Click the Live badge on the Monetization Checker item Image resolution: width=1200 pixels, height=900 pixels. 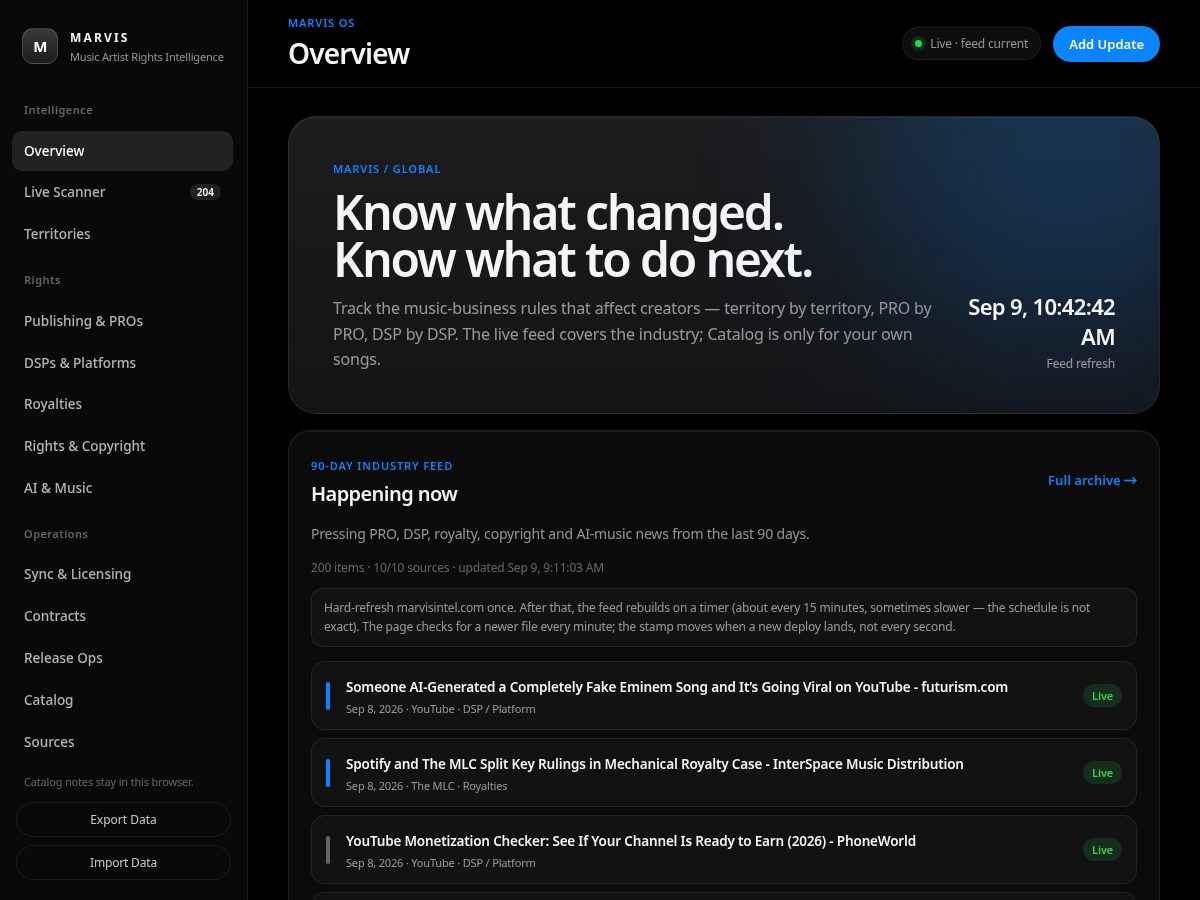(1102, 850)
